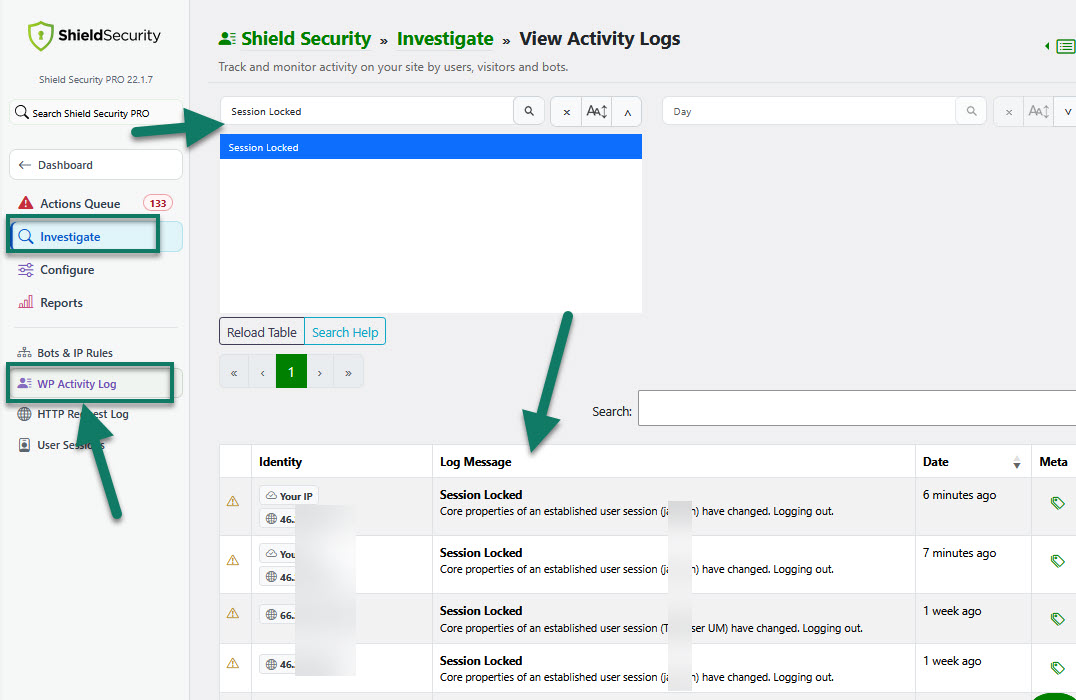1076x700 pixels.
Task: Toggle case sensitivity on Session Locked filter
Action: (x=596, y=112)
